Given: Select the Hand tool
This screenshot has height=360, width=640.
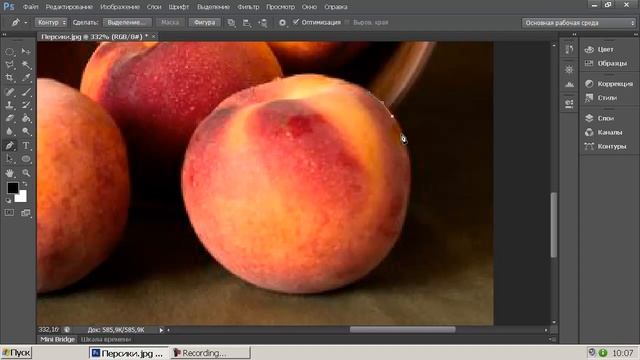Looking at the screenshot, I should (10, 173).
